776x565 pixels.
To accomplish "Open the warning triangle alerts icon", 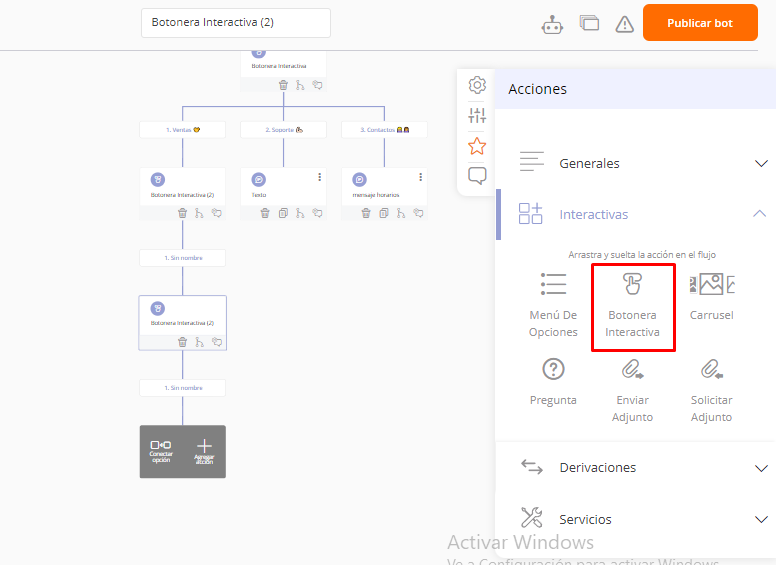I will pos(625,24).
